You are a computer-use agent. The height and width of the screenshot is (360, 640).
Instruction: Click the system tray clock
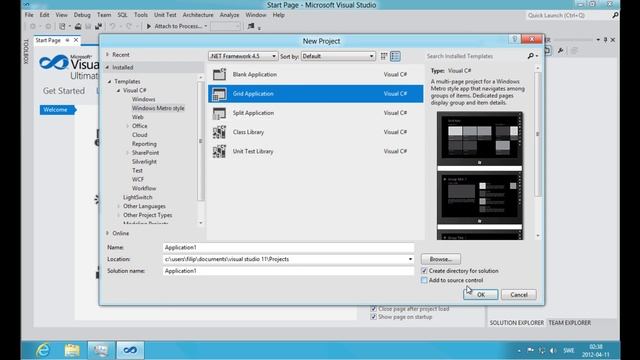click(x=596, y=351)
